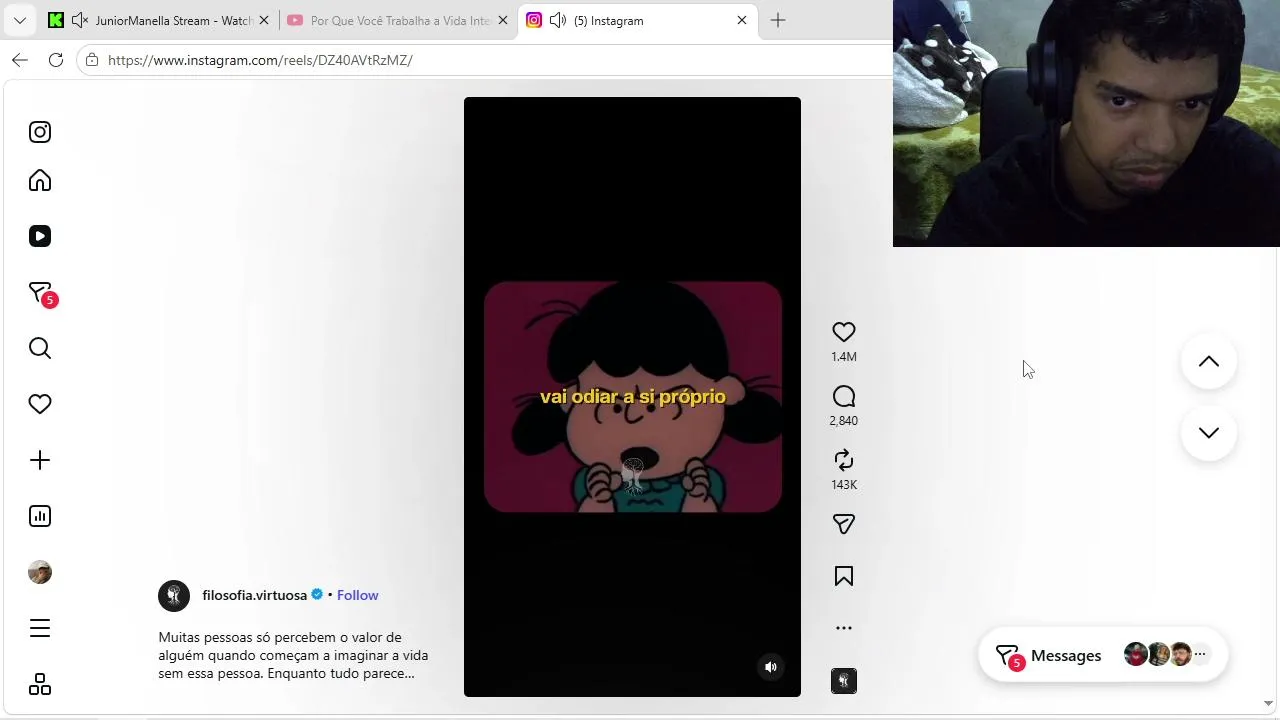Close the JuniorManella Stream tab

coord(264,20)
